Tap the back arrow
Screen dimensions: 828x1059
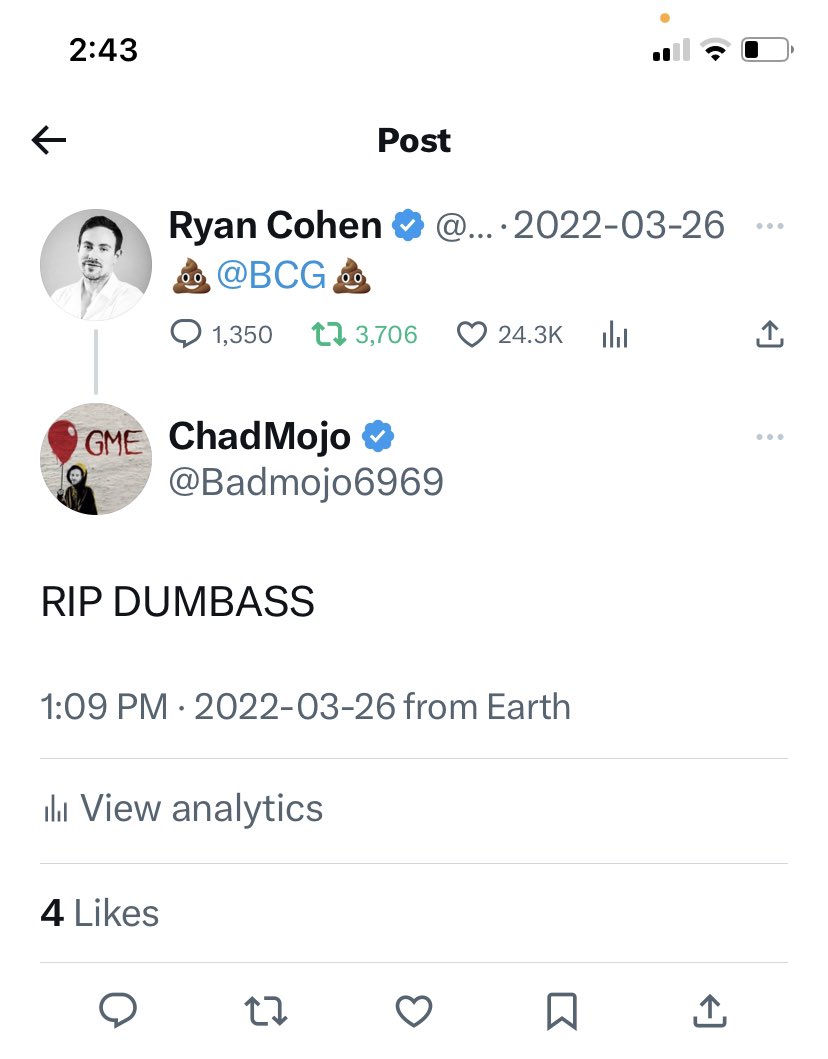click(49, 141)
